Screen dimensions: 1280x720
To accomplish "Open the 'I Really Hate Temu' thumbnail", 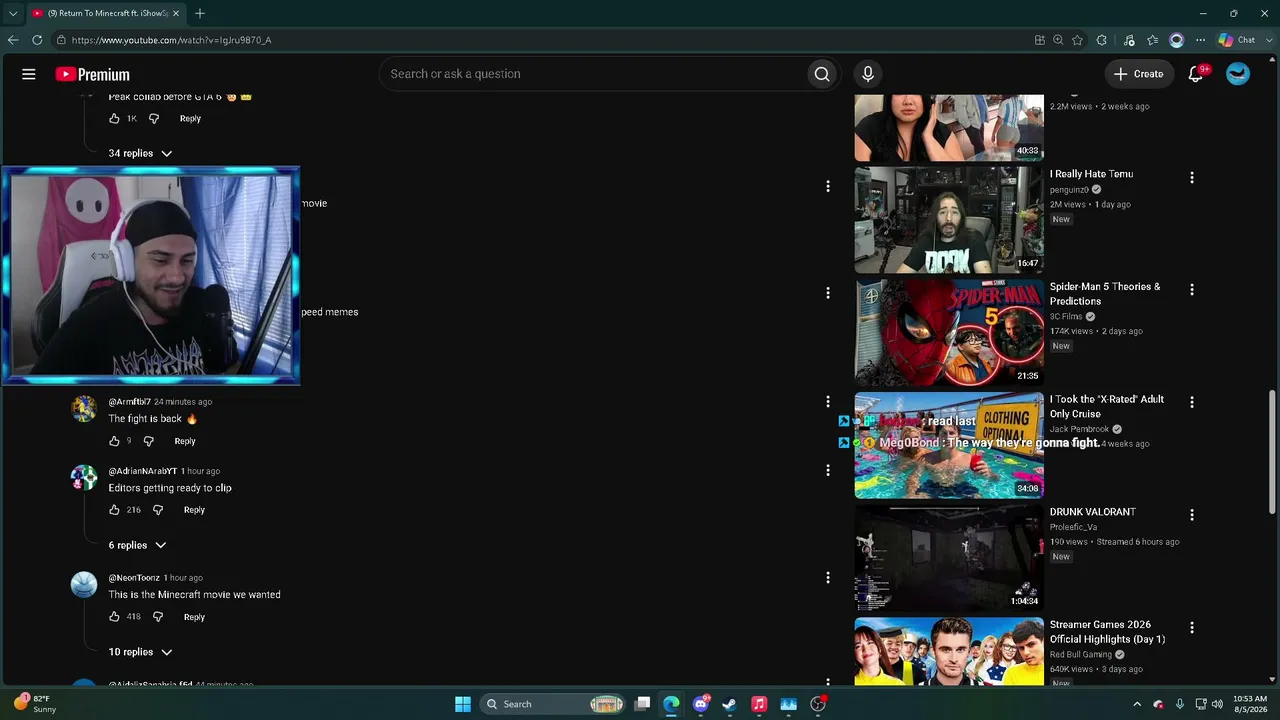I will [x=949, y=220].
